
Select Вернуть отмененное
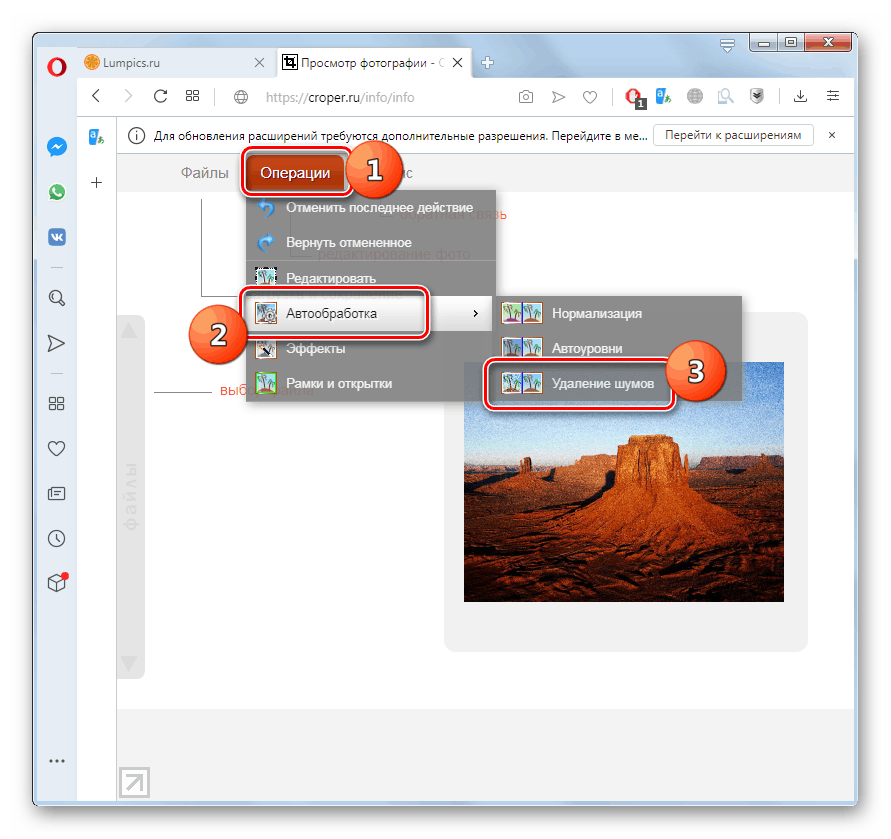coord(370,243)
